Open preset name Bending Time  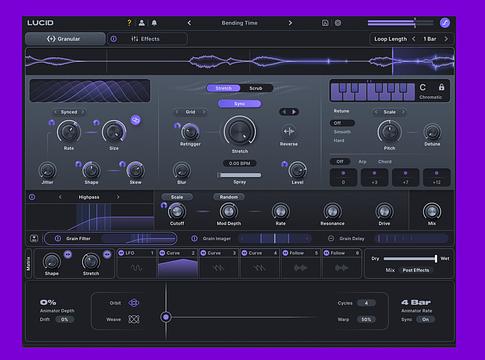(x=239, y=23)
